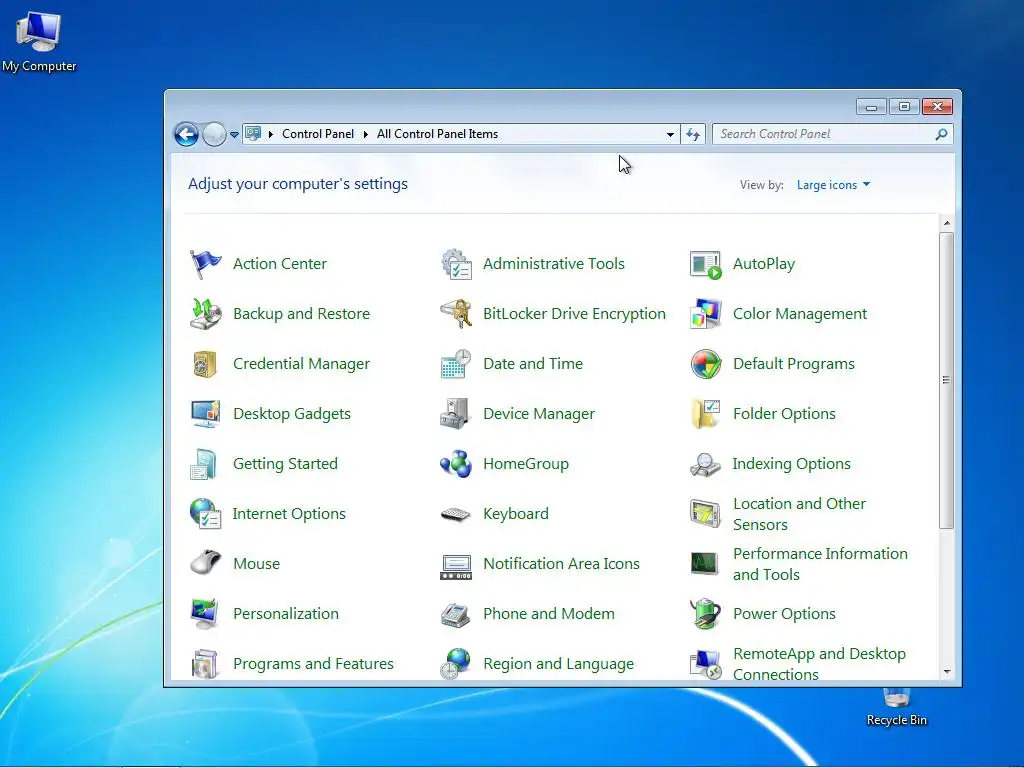The image size is (1024, 768).
Task: Click All Control Panel Items breadcrumb
Action: tap(438, 134)
